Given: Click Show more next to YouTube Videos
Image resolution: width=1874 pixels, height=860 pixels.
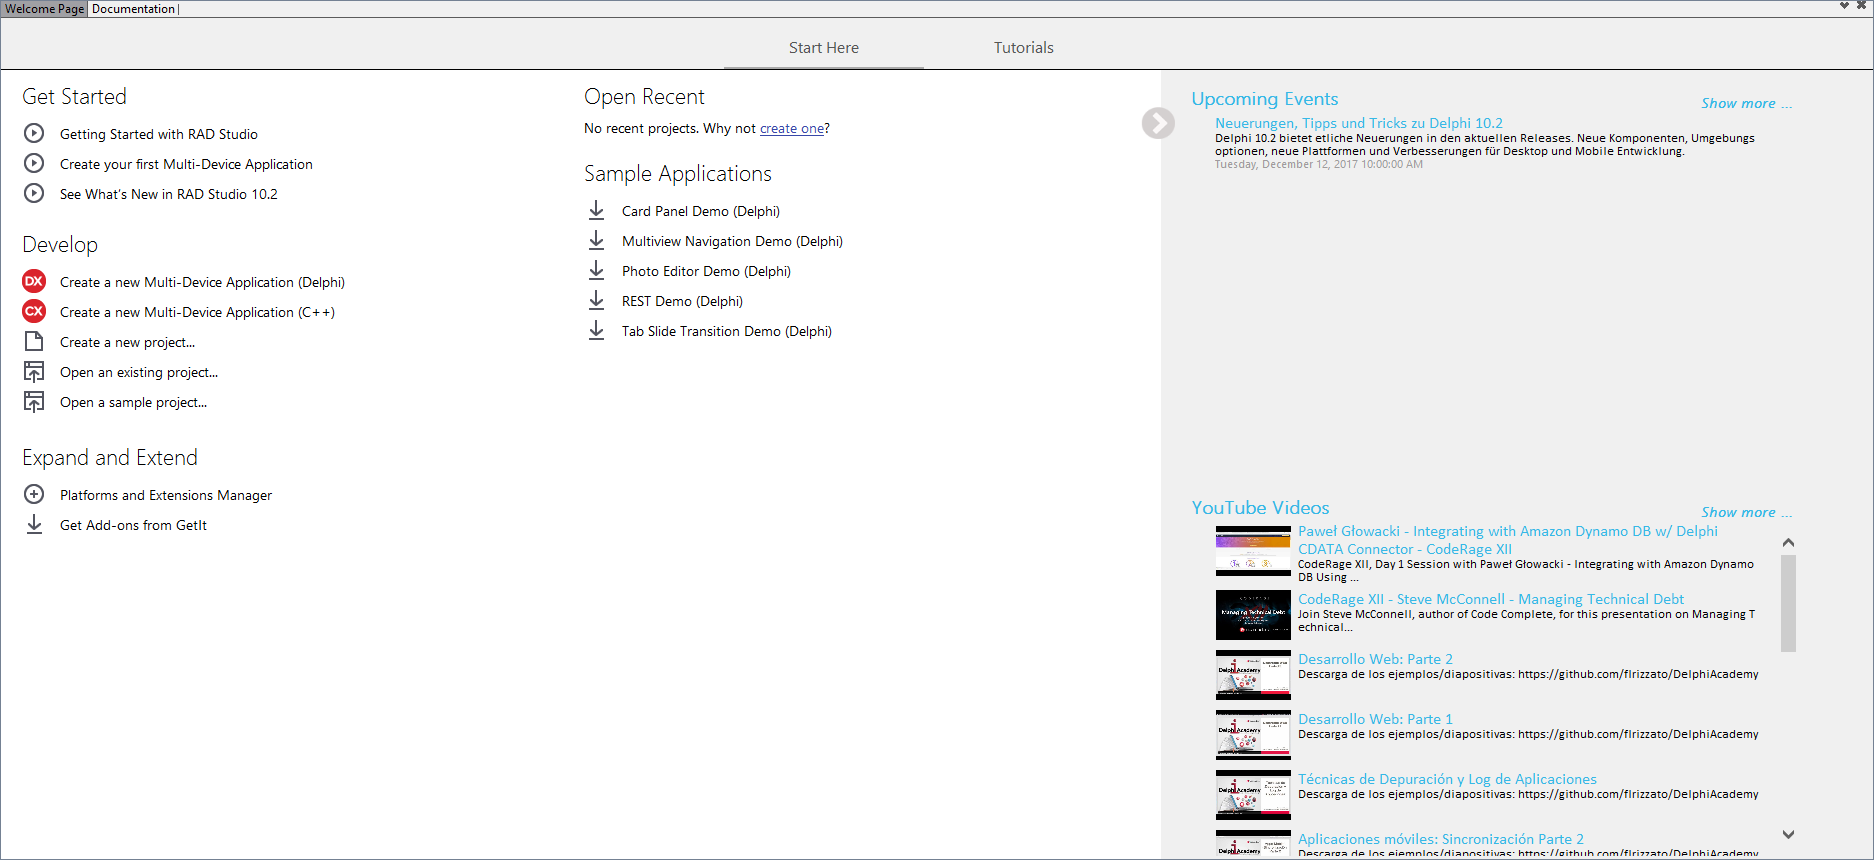Looking at the screenshot, I should tap(1746, 512).
